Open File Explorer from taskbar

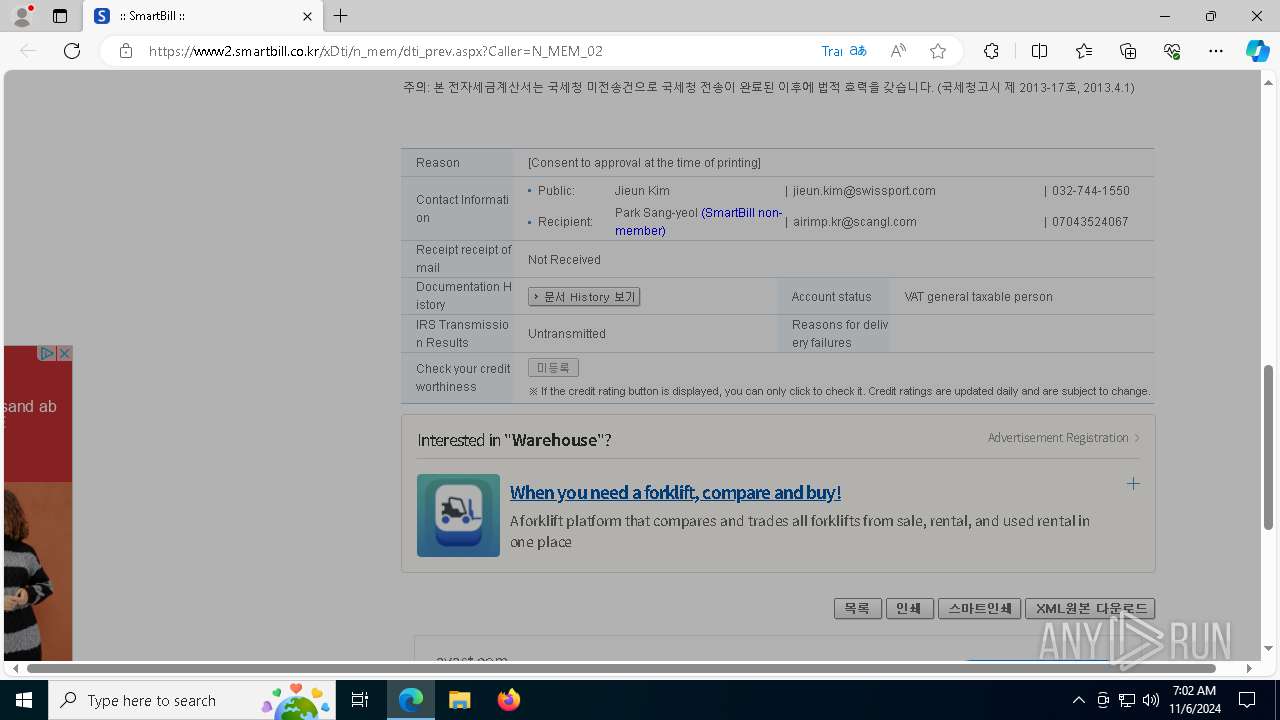[460, 700]
